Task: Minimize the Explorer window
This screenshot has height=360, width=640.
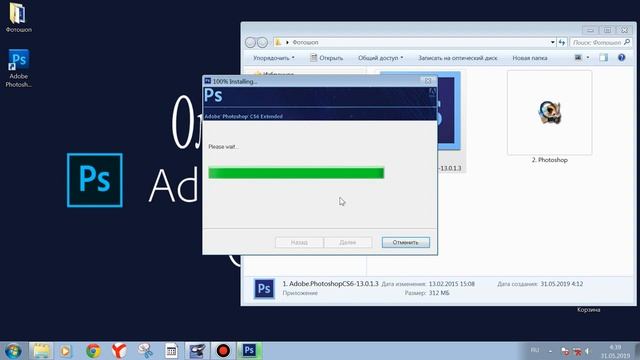Action: coord(590,30)
